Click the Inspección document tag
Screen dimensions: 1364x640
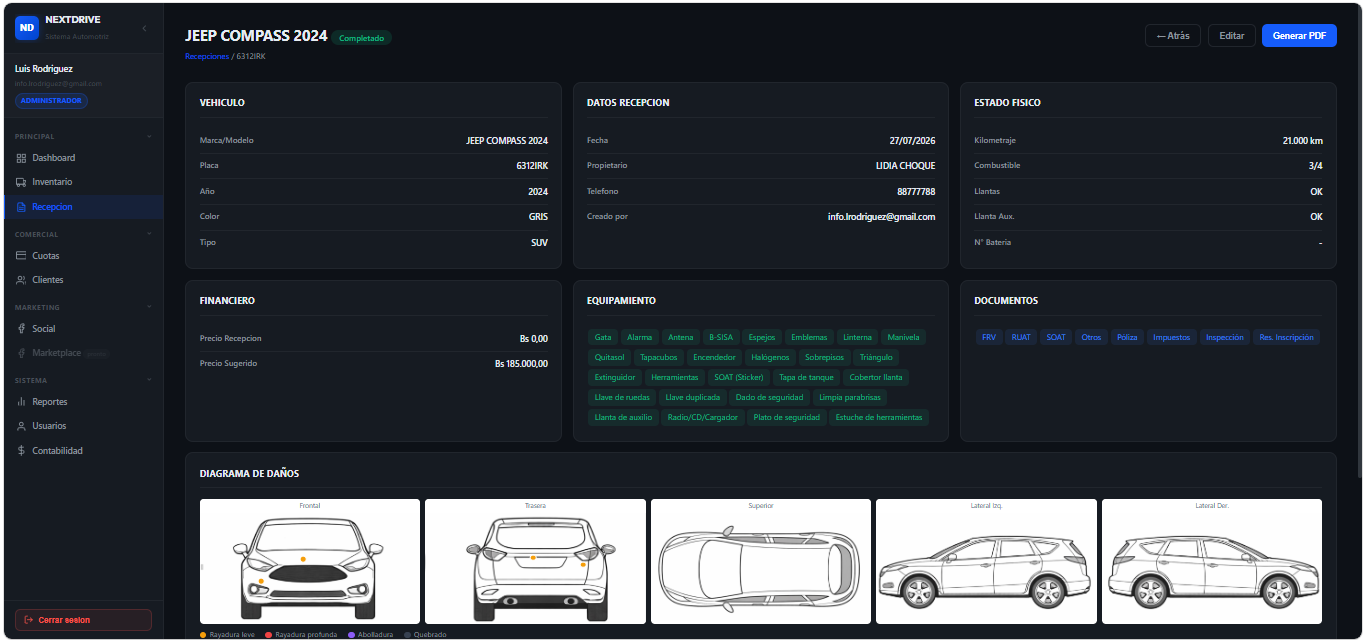[x=1225, y=337]
